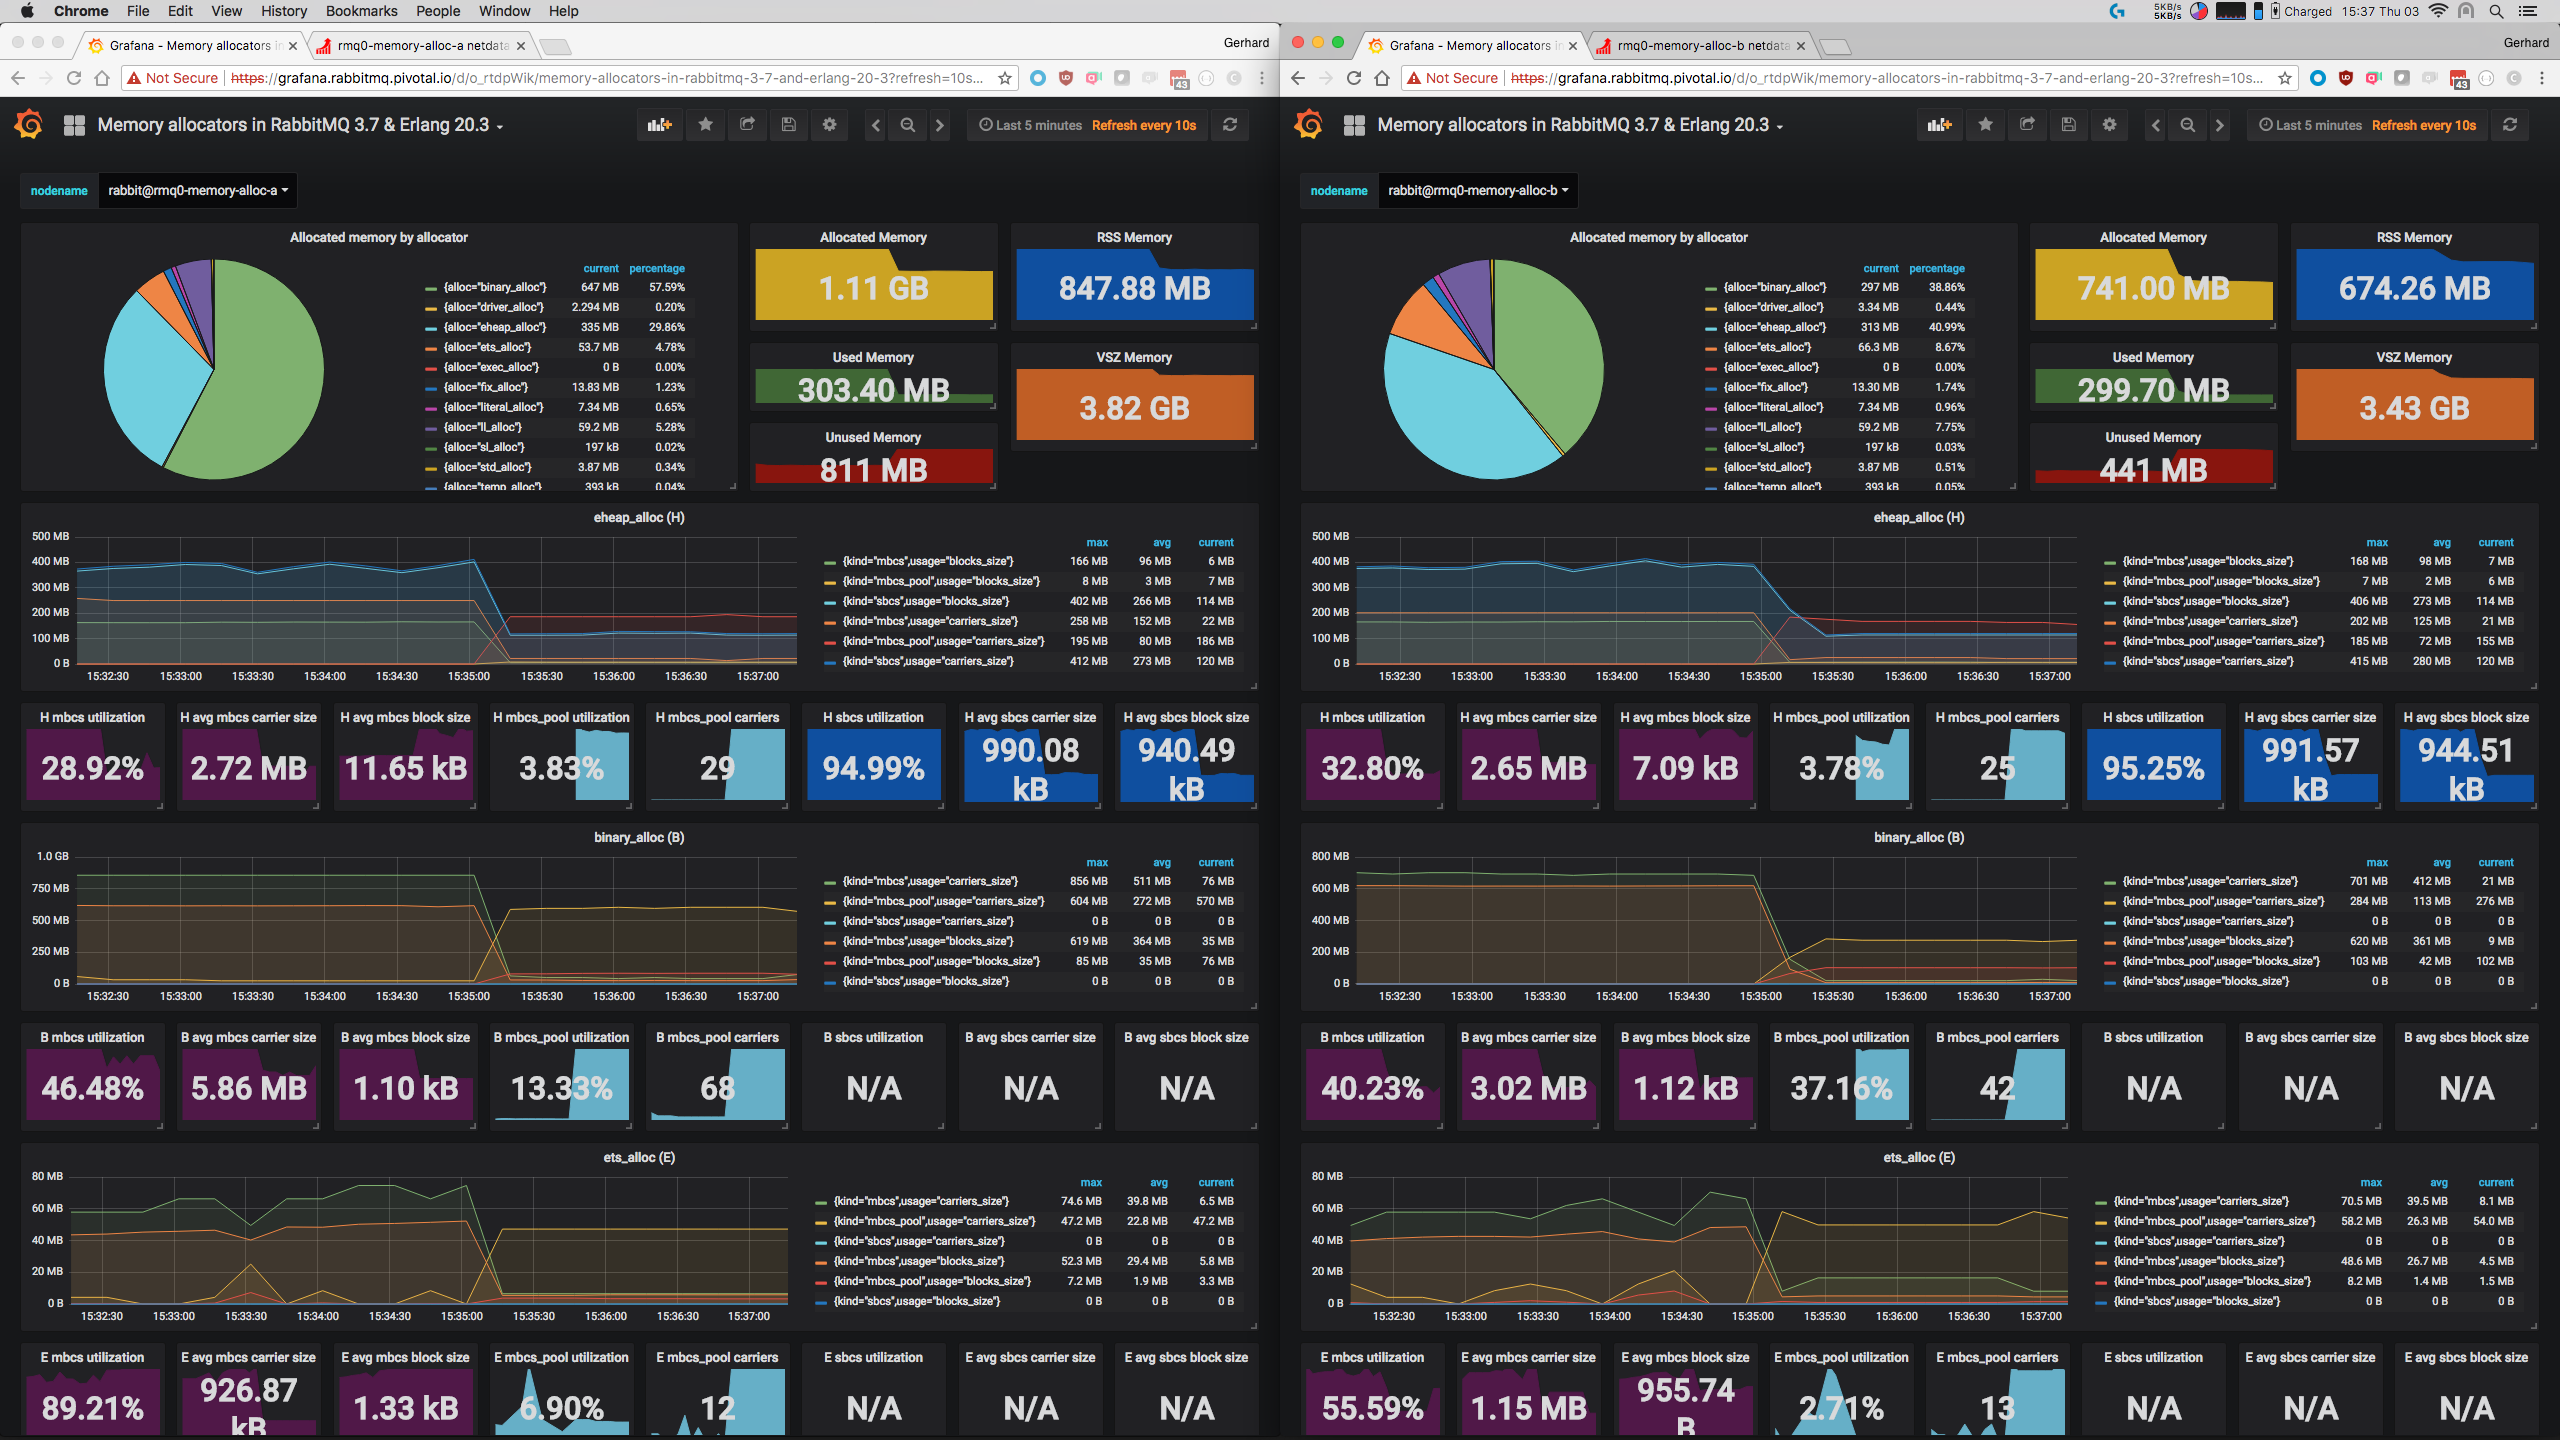Open Grafana logo menu in right window
This screenshot has height=1440, width=2560.
tap(1308, 125)
